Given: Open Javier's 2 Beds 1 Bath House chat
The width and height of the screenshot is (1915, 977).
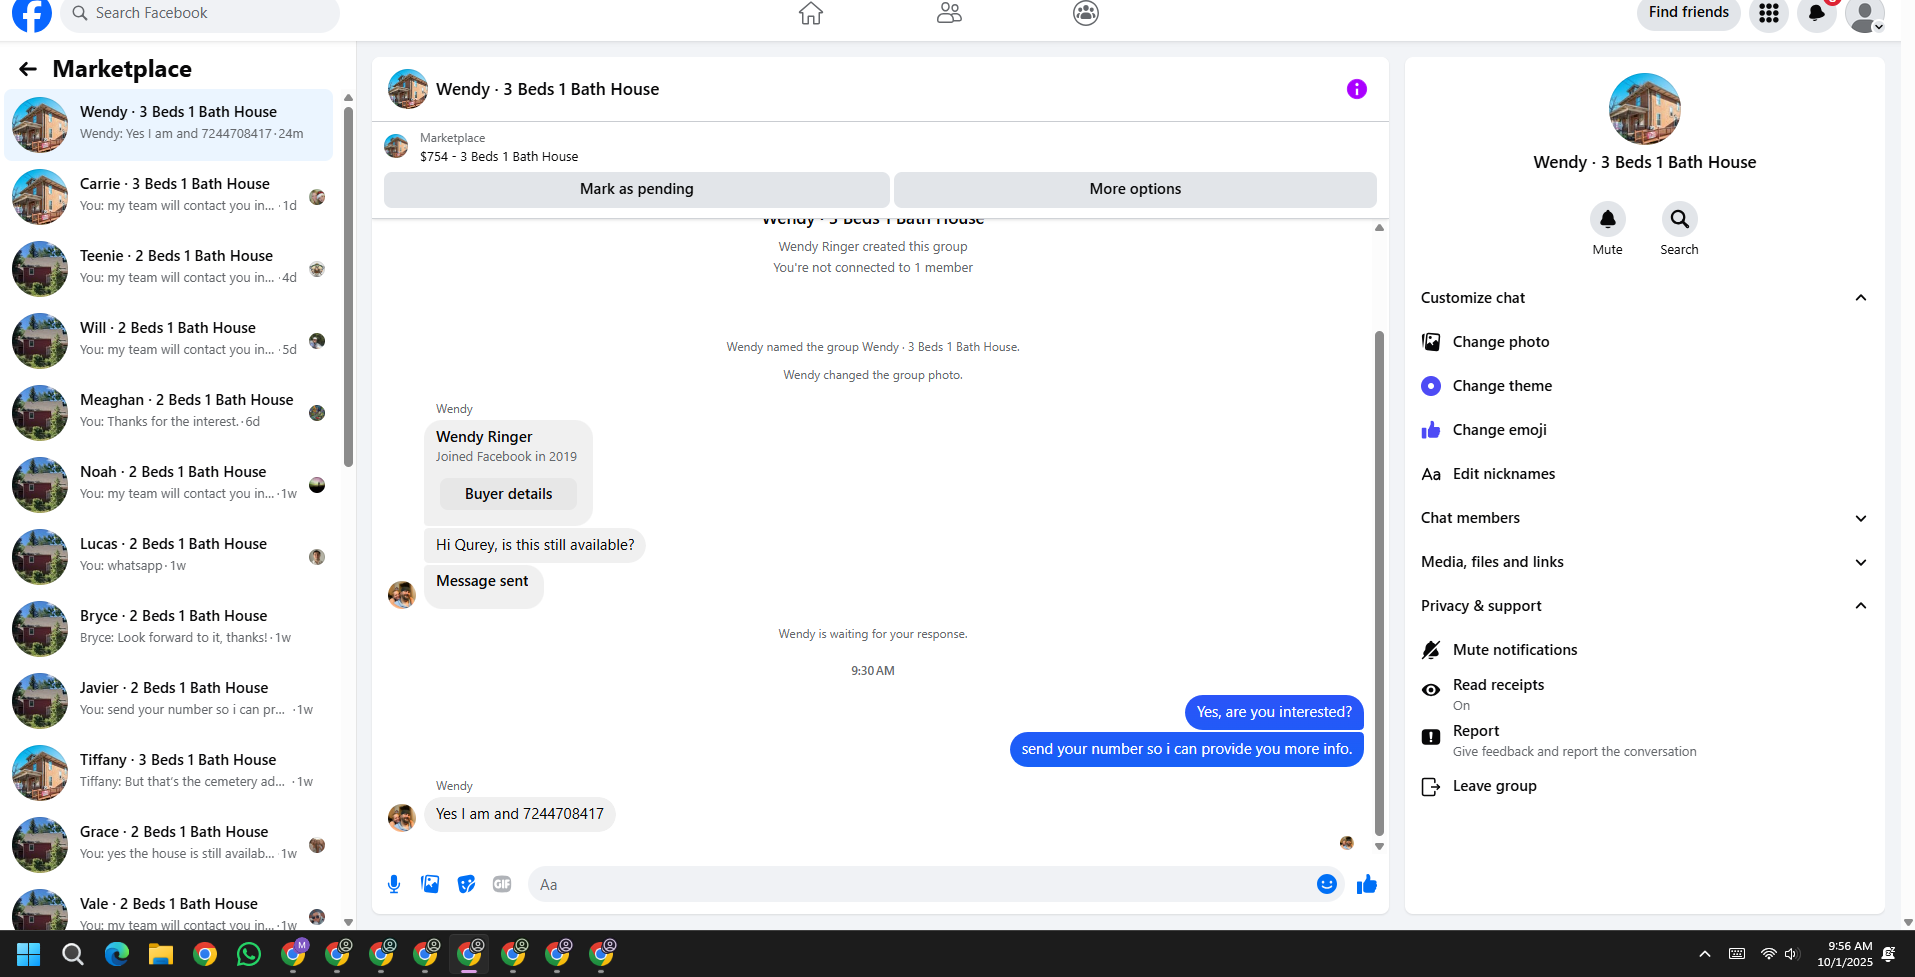Looking at the screenshot, I should click(168, 700).
